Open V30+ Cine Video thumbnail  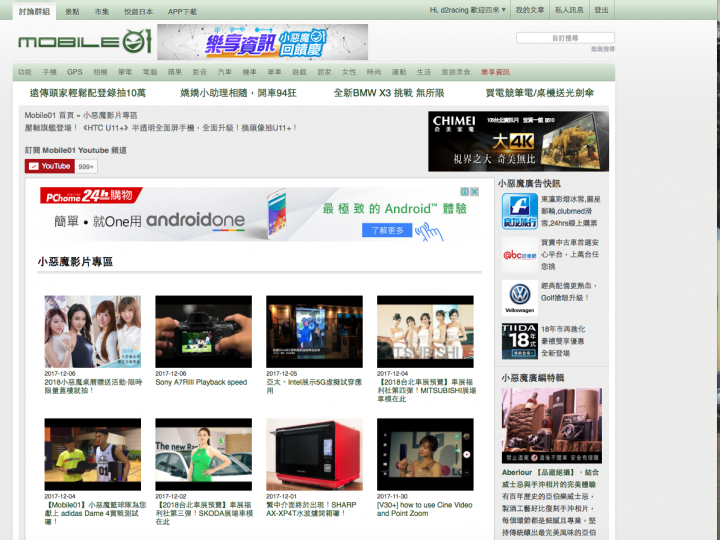click(425, 454)
